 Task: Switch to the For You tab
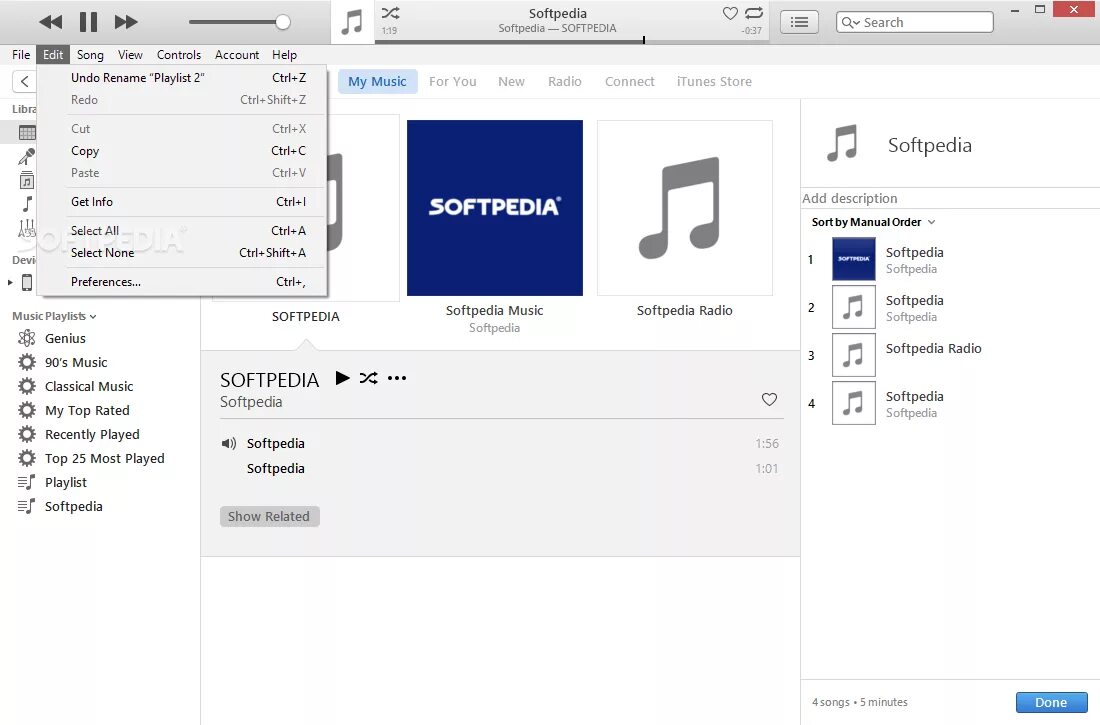click(x=452, y=81)
